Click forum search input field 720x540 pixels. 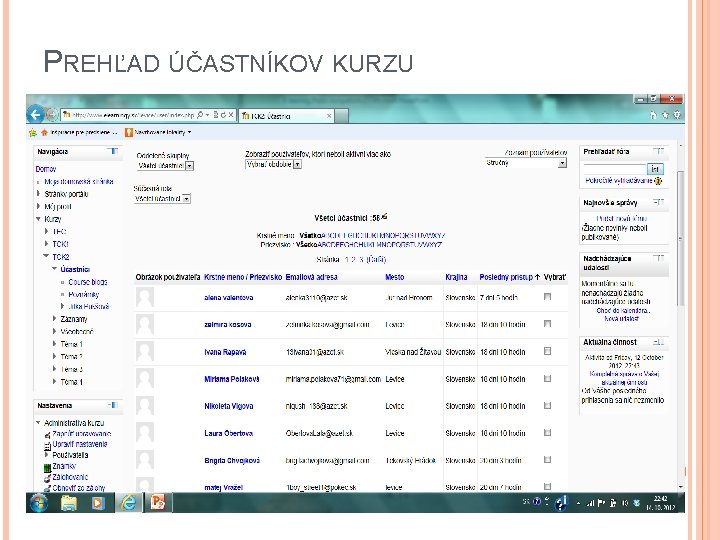click(x=614, y=169)
